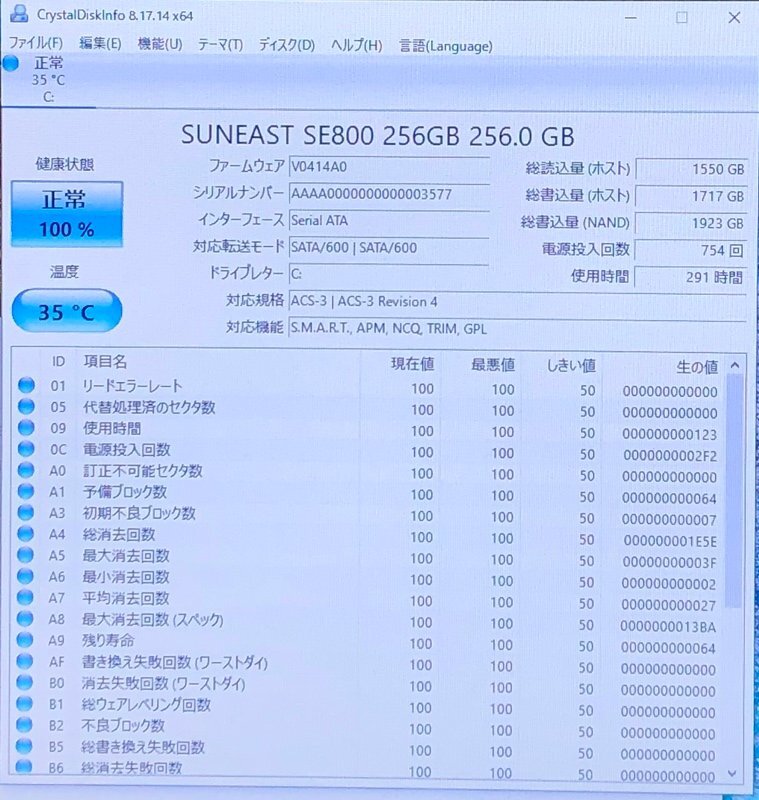Open the ディスク(D) menu
Viewport: 759px width, 800px height.
287,45
